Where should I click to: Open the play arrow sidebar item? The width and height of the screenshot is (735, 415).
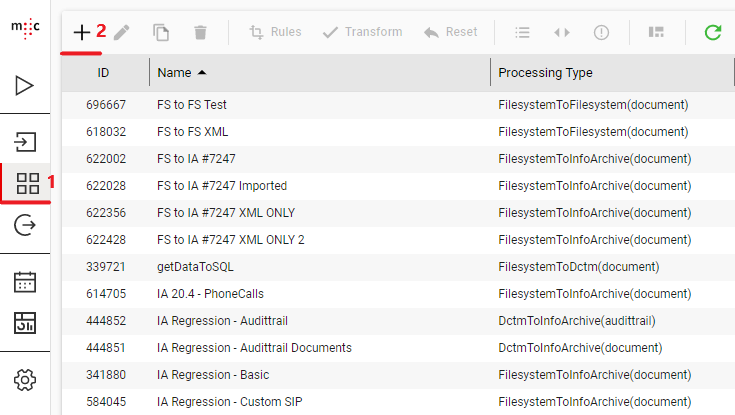pos(26,86)
